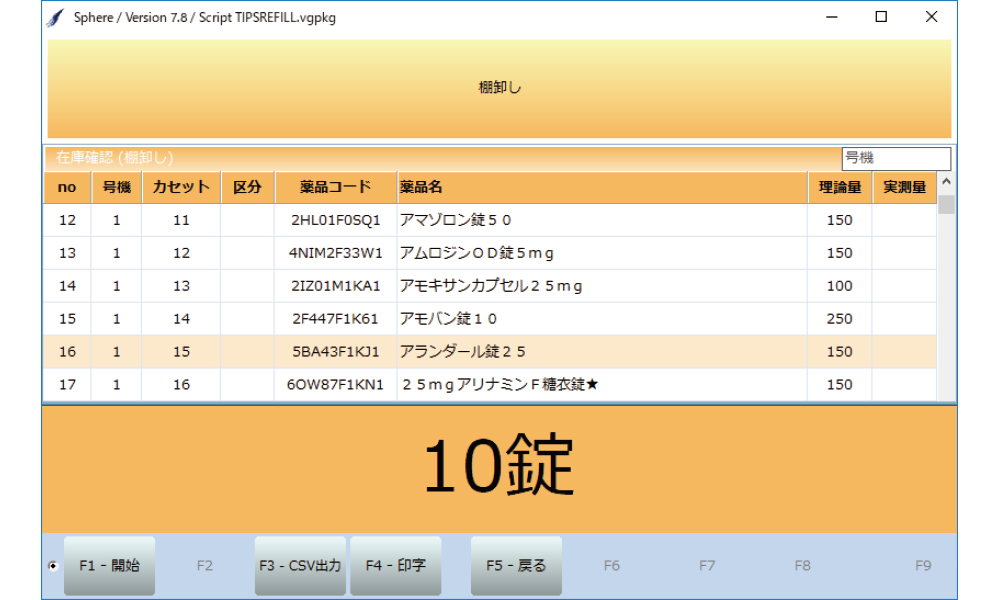1000x600 pixels.
Task: Close the Sphere window
Action: (x=932, y=17)
